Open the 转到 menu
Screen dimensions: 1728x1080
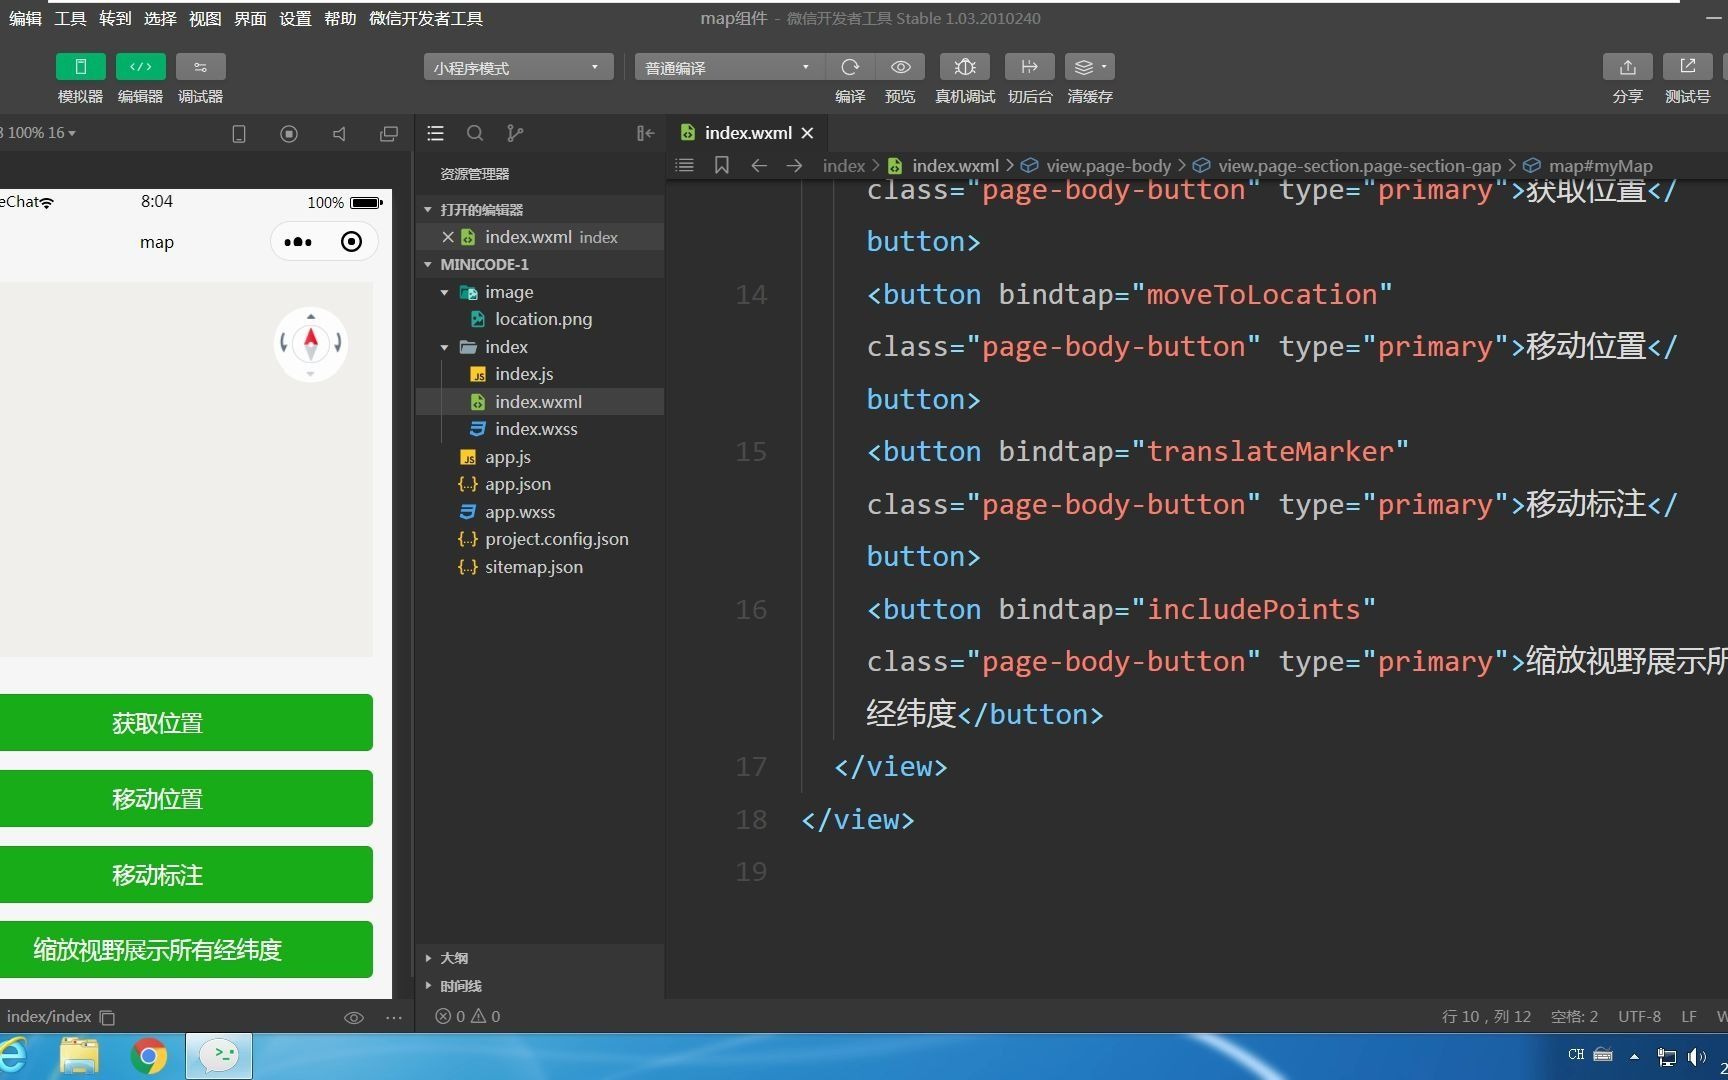click(115, 18)
